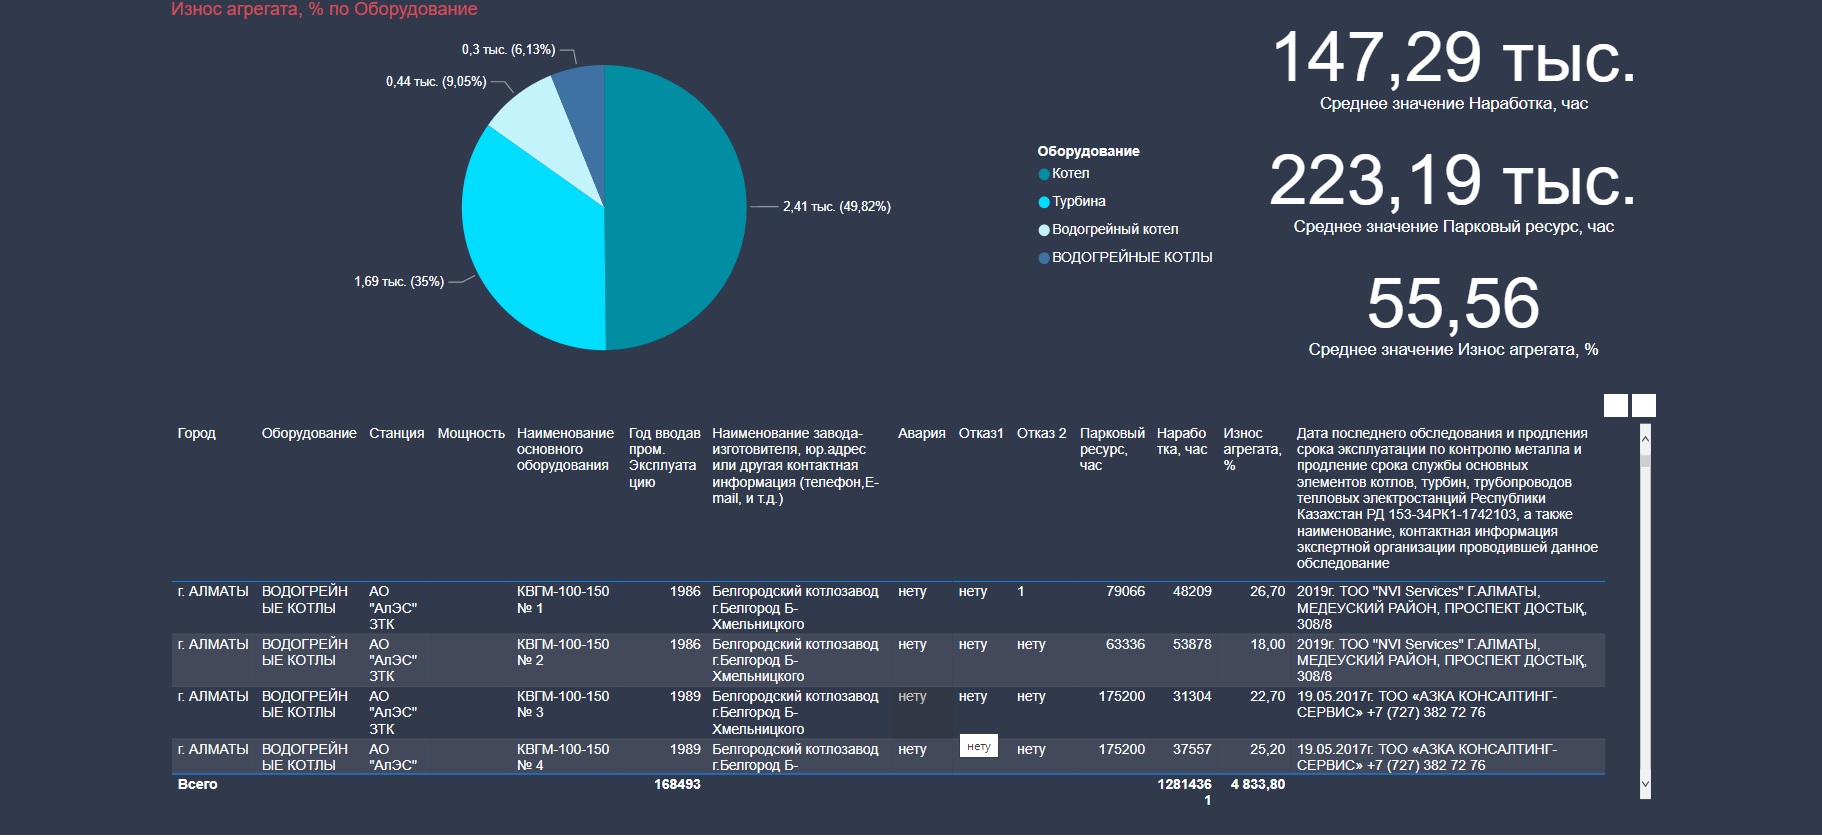The width and height of the screenshot is (1822, 838).
Task: Click the table's vertical scrollbar thumb
Action: pyautogui.click(x=1645, y=461)
